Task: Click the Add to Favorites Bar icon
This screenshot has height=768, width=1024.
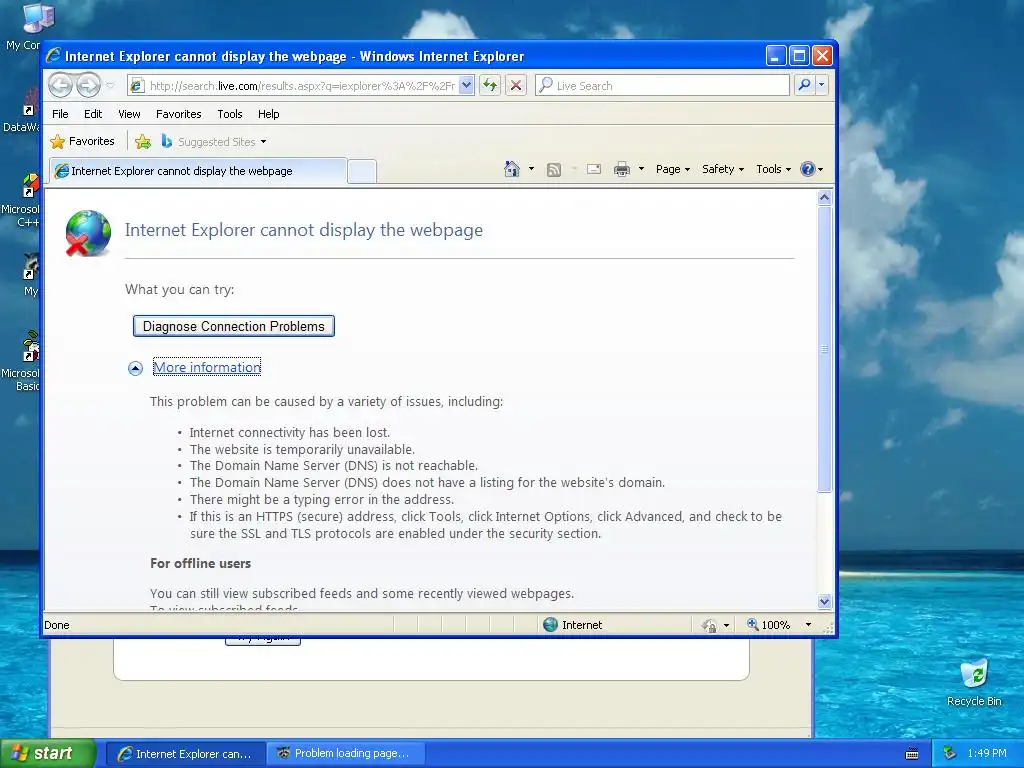Action: 142,141
